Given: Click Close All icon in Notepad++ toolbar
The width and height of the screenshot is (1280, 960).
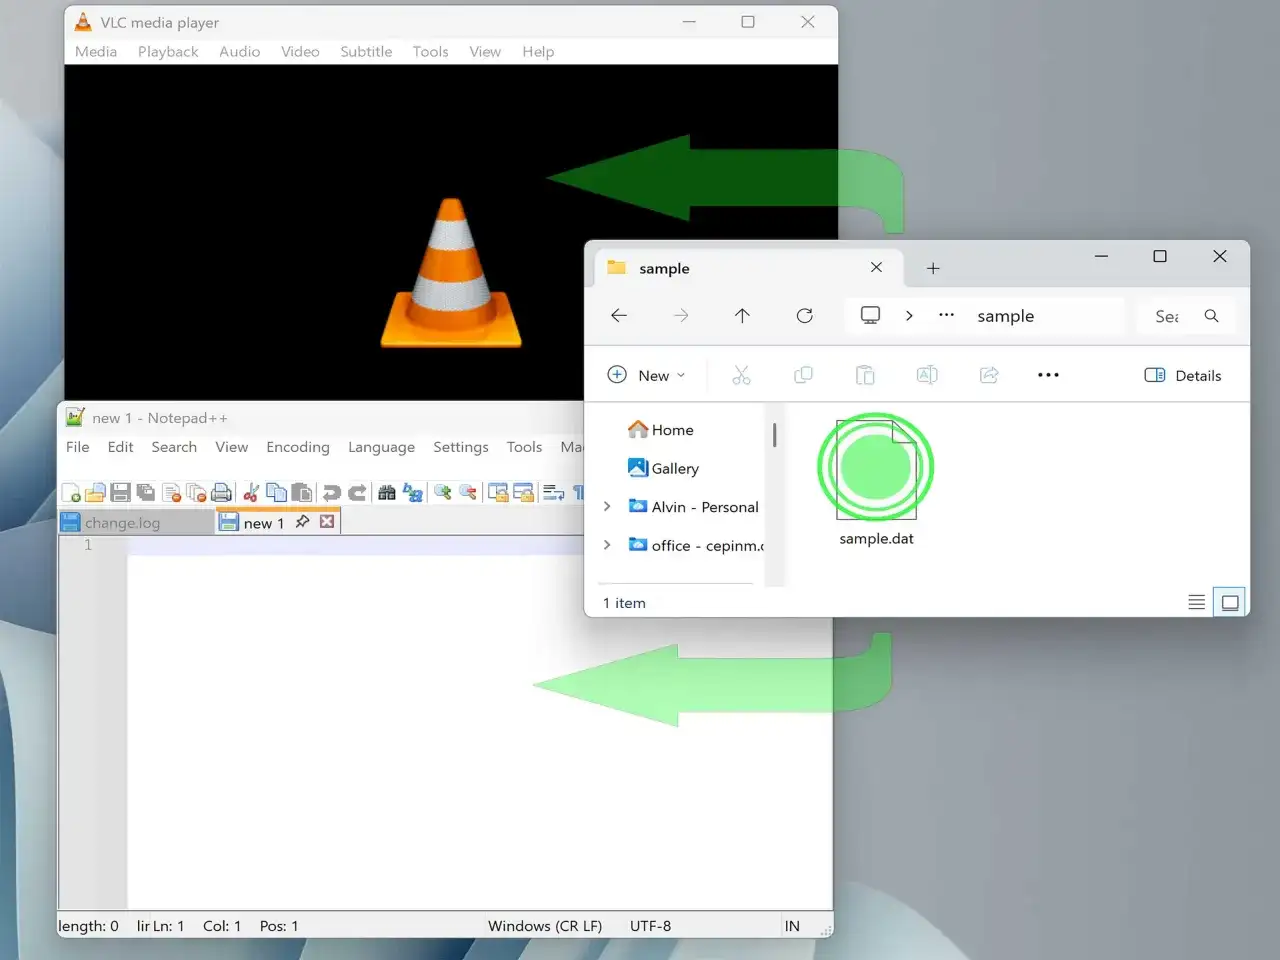Looking at the screenshot, I should click(x=196, y=492).
